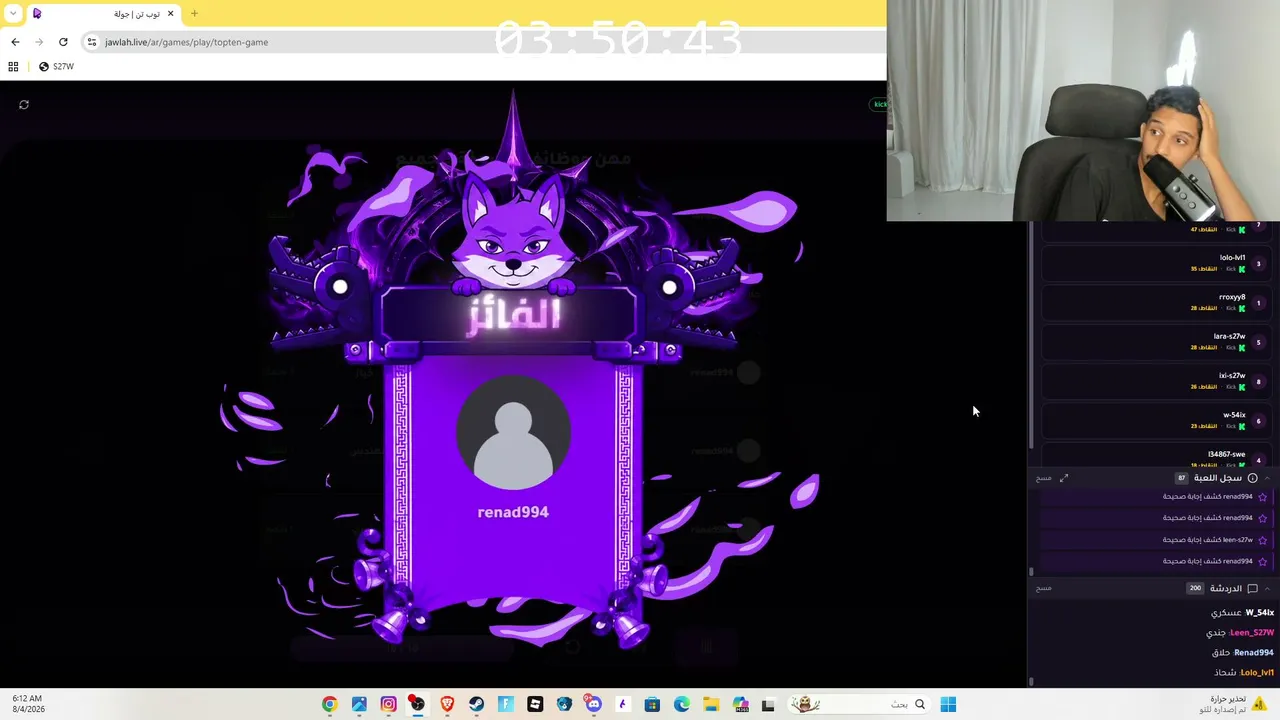This screenshot has width=1280, height=720.
Task: Collapse the سجل اللعبة game log section
Action: (1267, 478)
